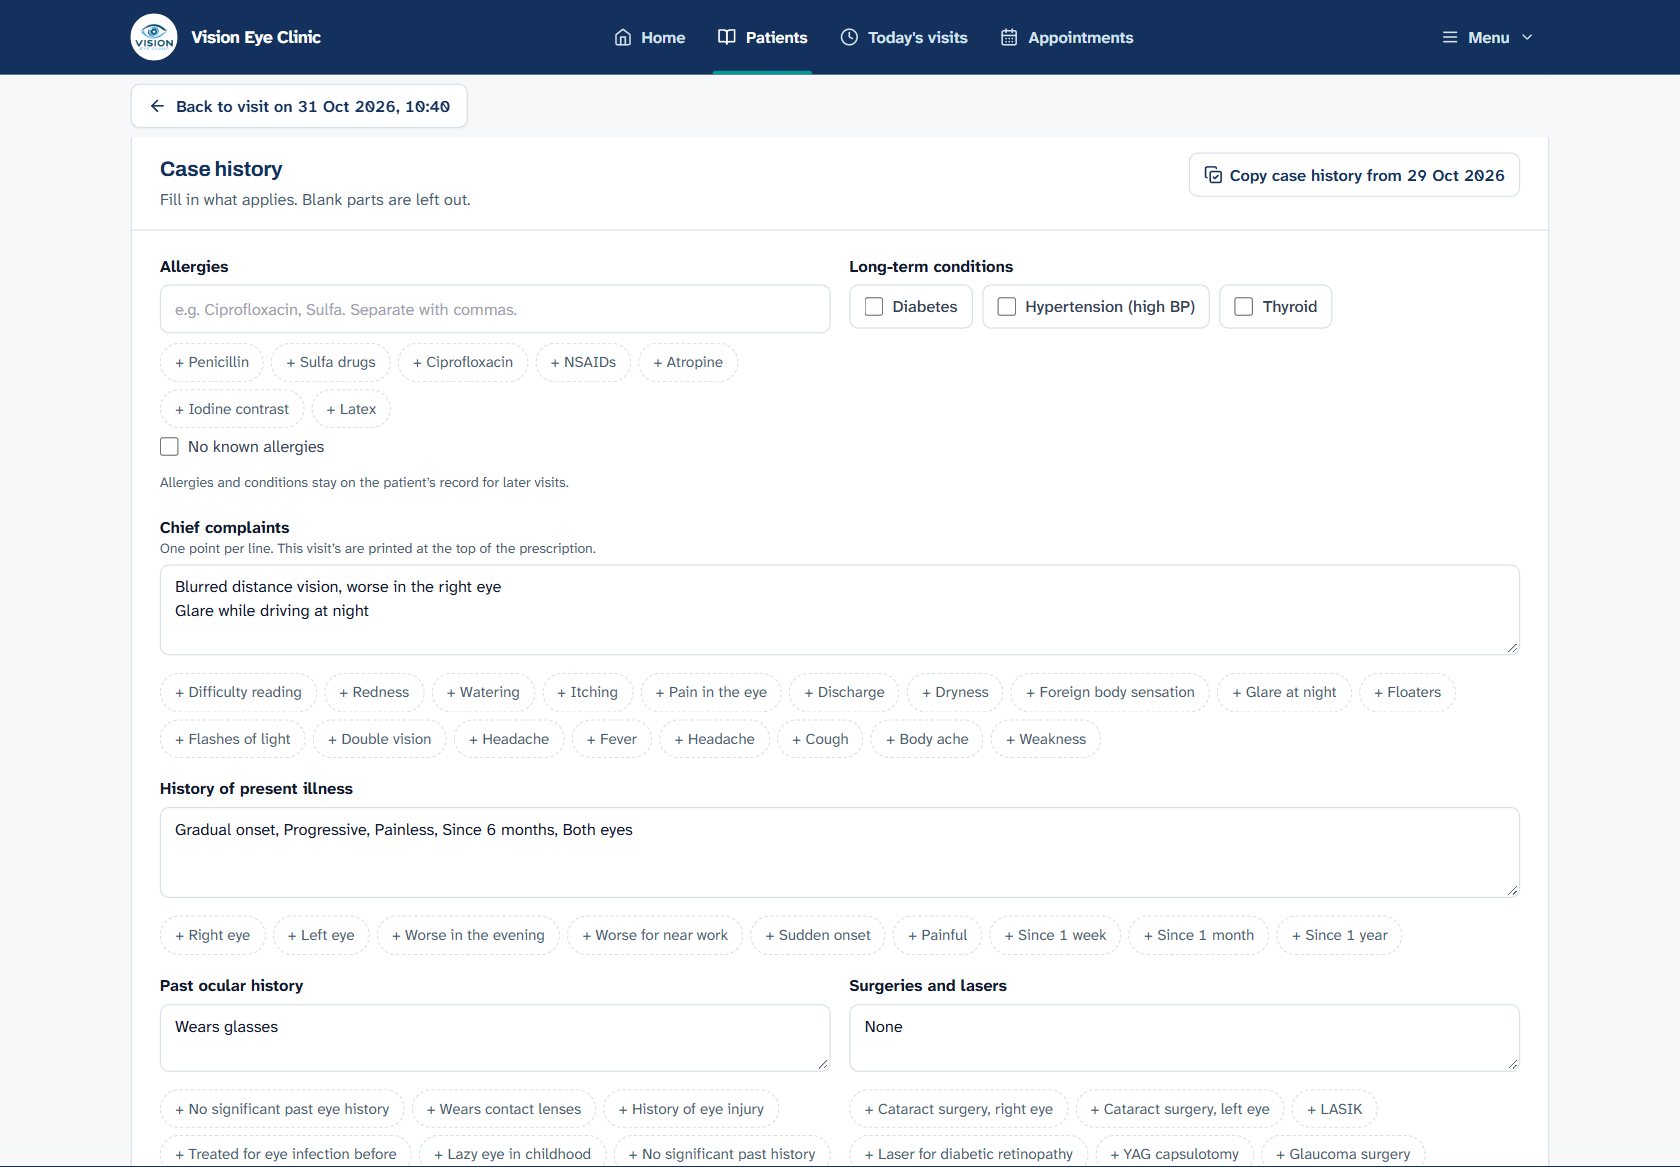Click the Patients book icon
The width and height of the screenshot is (1680, 1167).
coord(727,37)
